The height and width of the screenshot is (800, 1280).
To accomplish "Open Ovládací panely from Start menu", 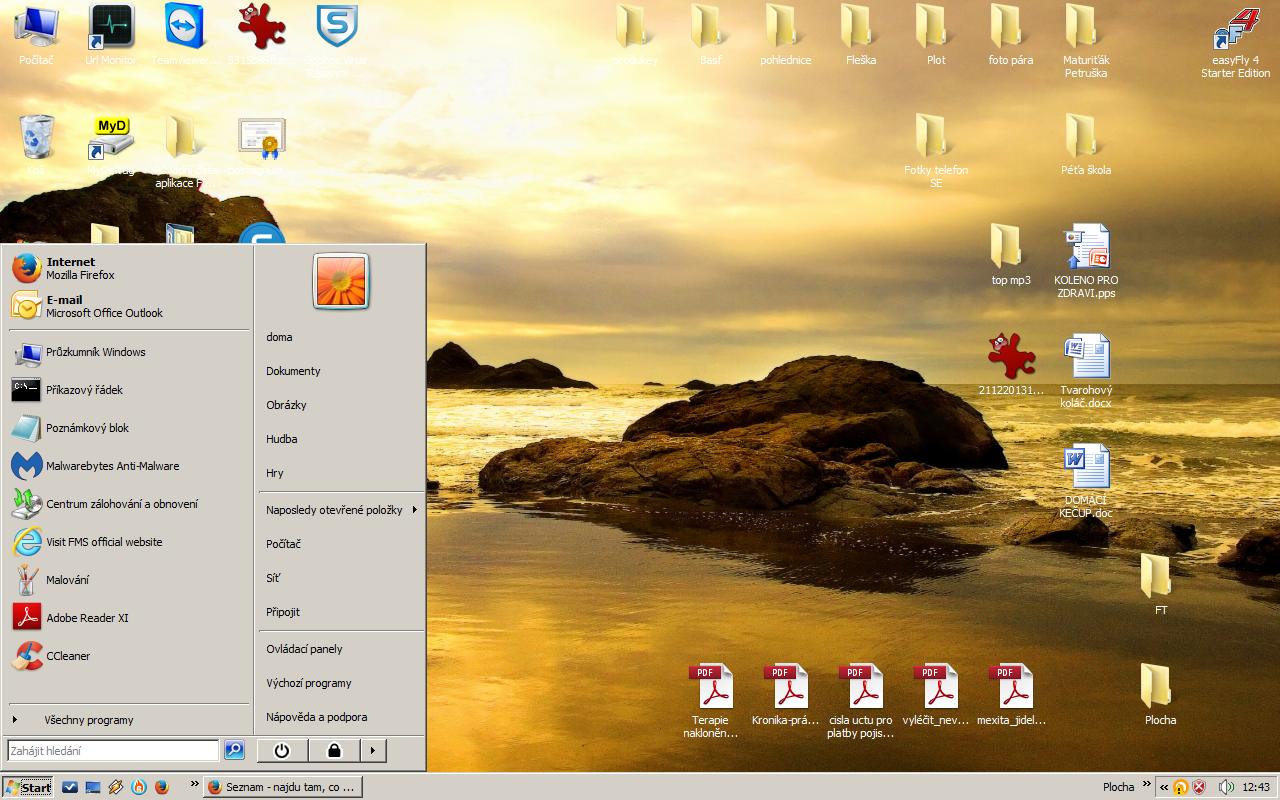I will pyautogui.click(x=304, y=649).
